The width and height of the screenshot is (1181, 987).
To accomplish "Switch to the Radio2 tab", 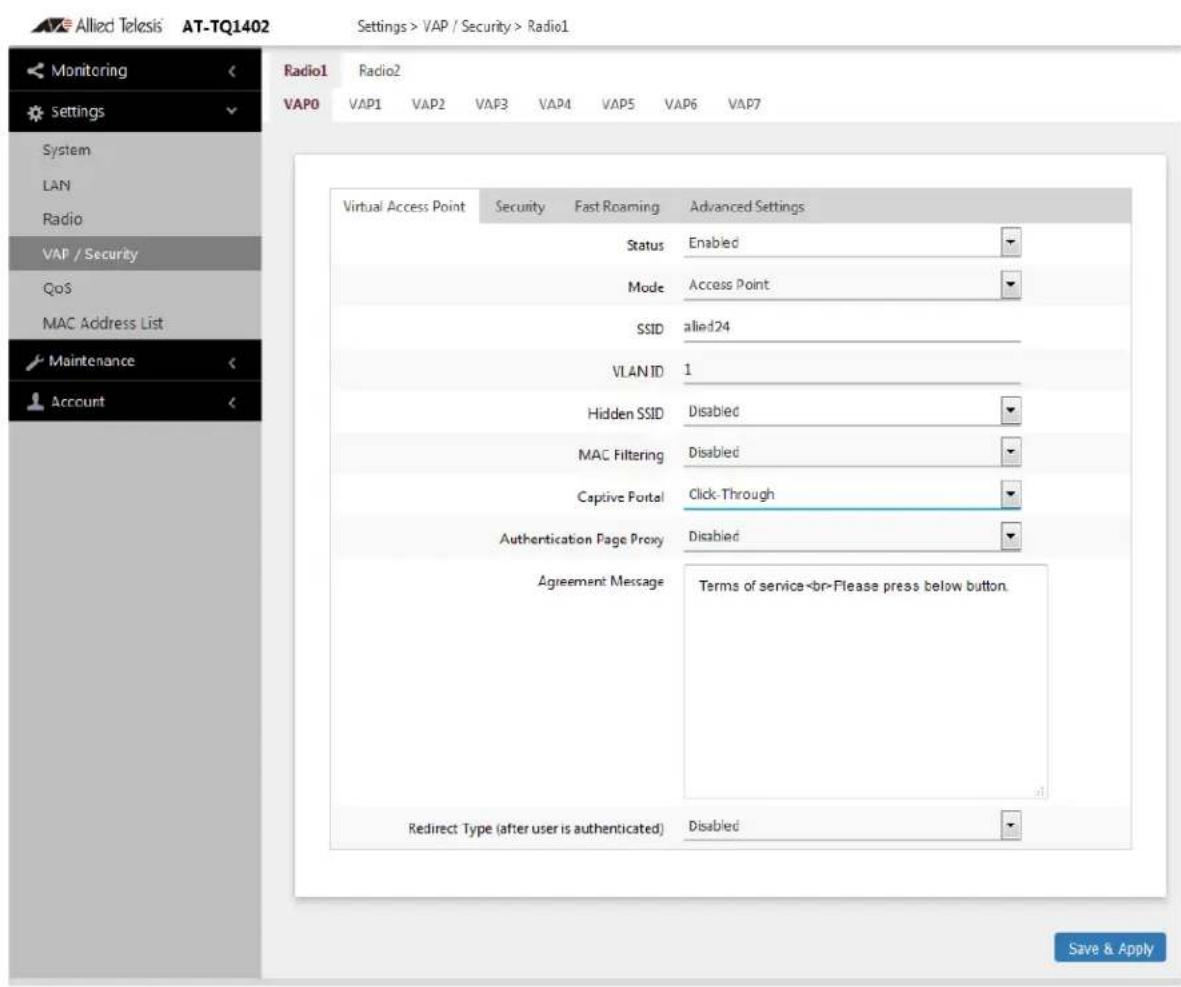I will coord(379,71).
